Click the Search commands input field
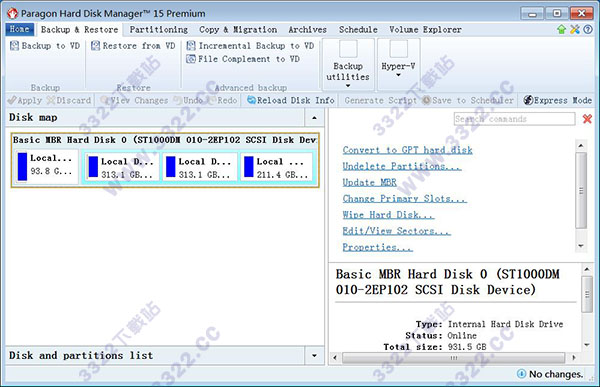This screenshot has height=387, width=600. 514,119
